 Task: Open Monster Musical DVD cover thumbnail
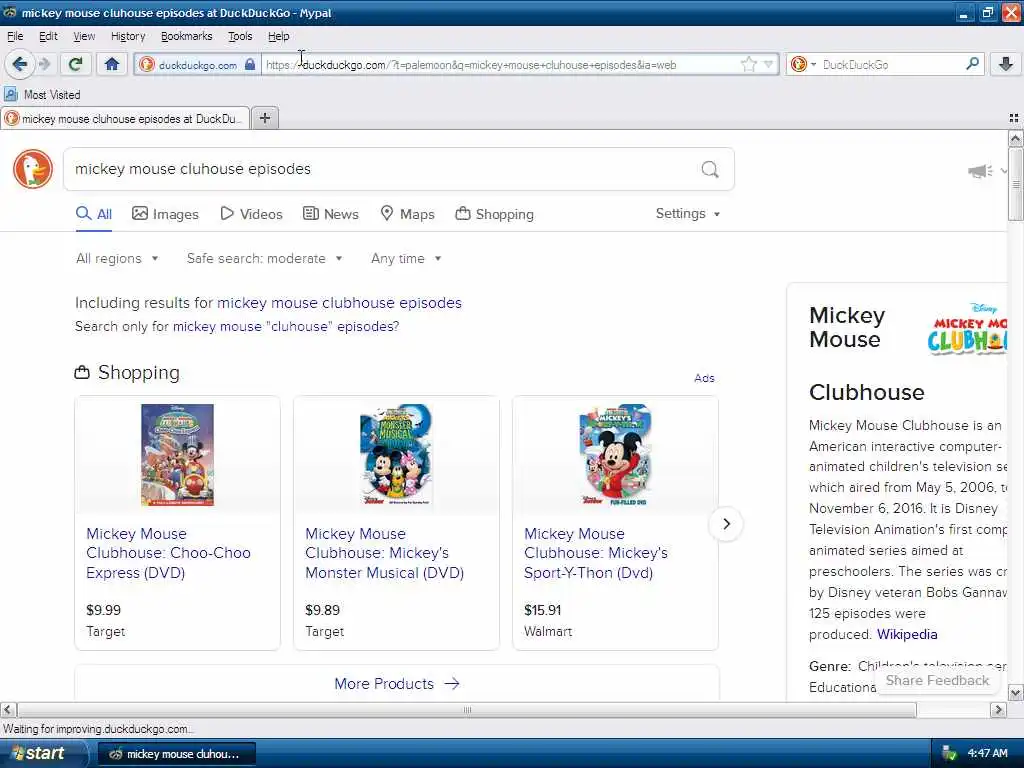click(396, 455)
